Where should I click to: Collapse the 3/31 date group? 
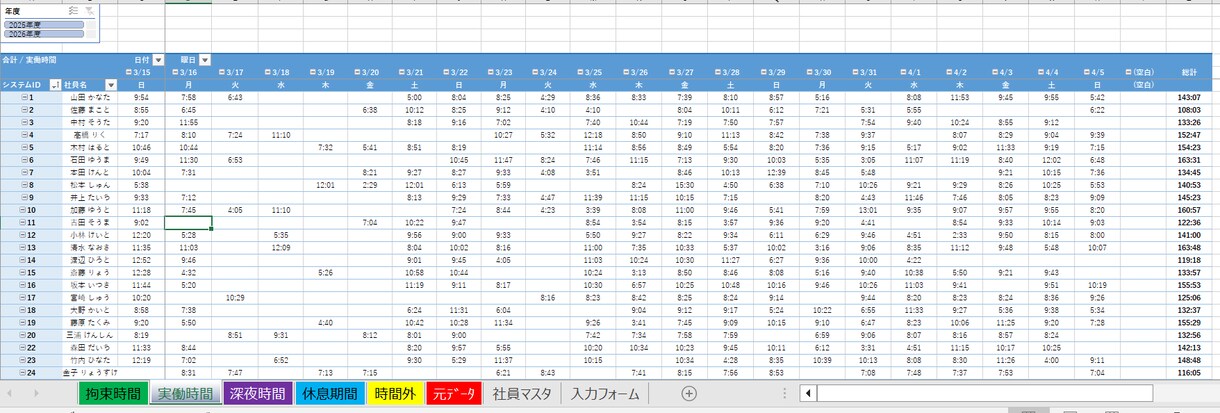(856, 73)
